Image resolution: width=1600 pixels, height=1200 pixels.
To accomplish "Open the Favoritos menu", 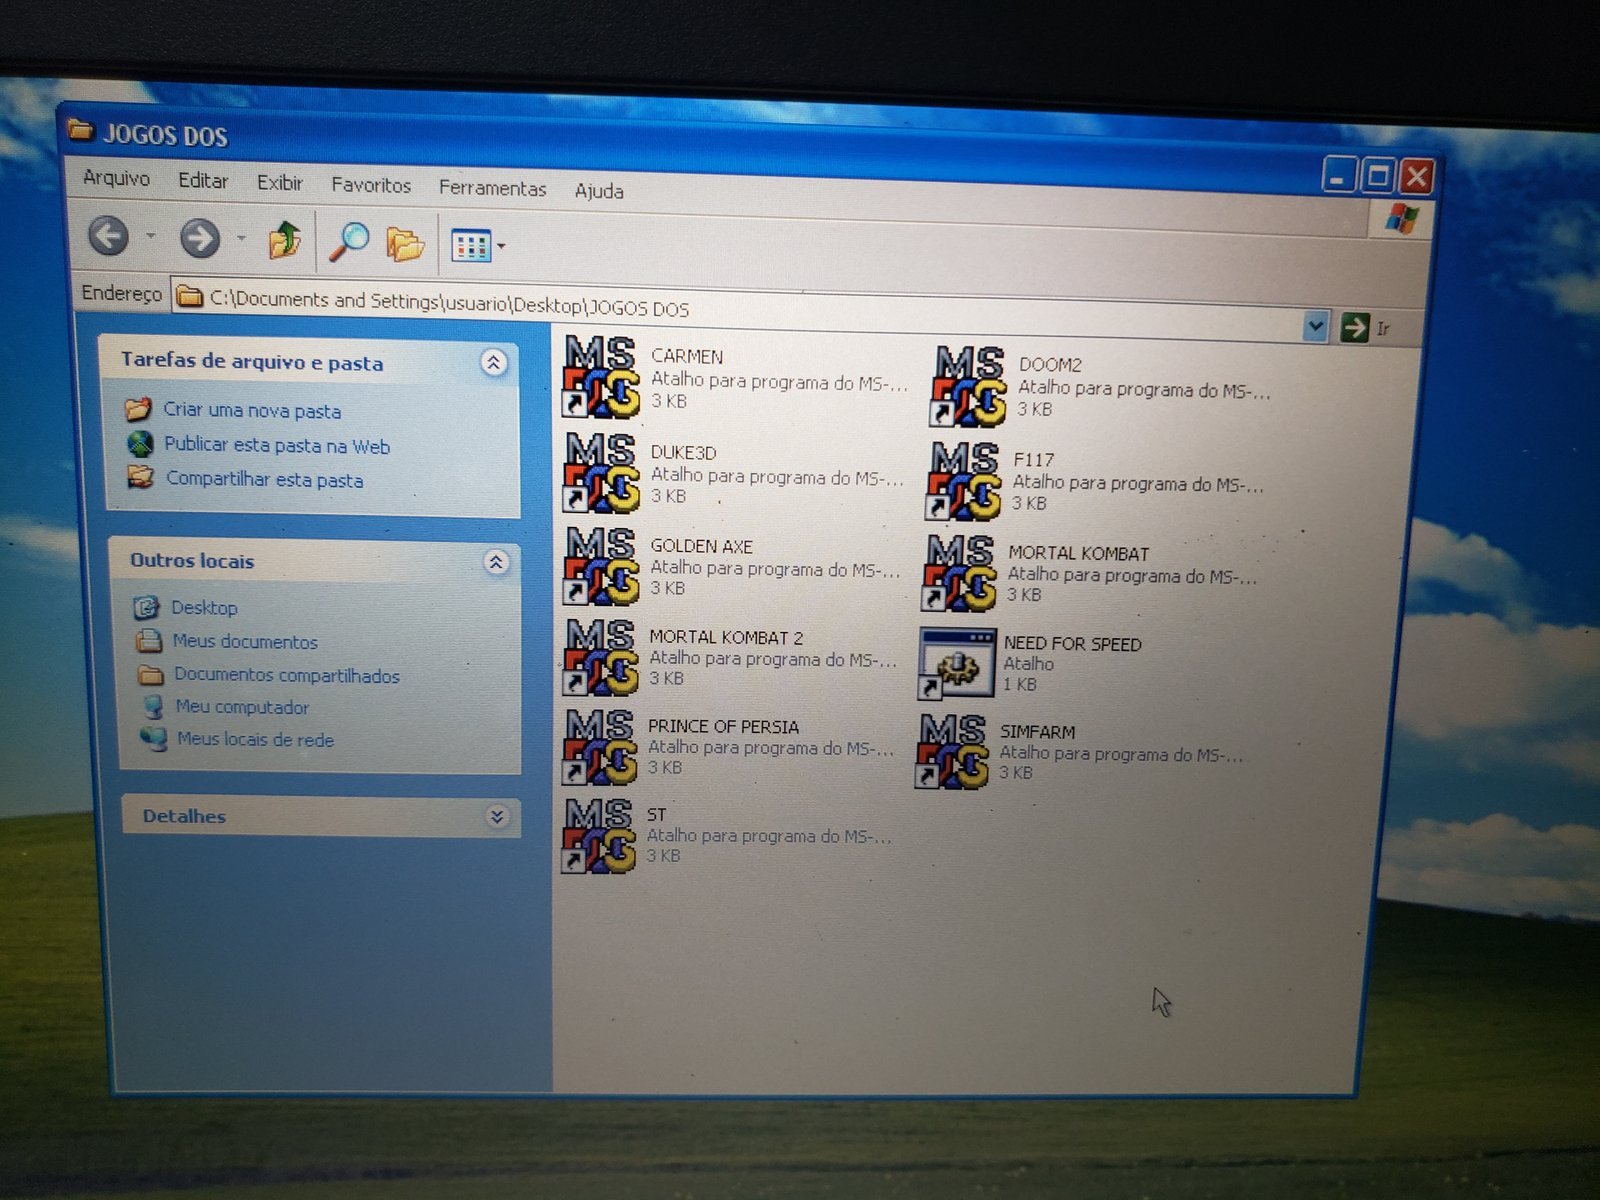I will (x=371, y=185).
